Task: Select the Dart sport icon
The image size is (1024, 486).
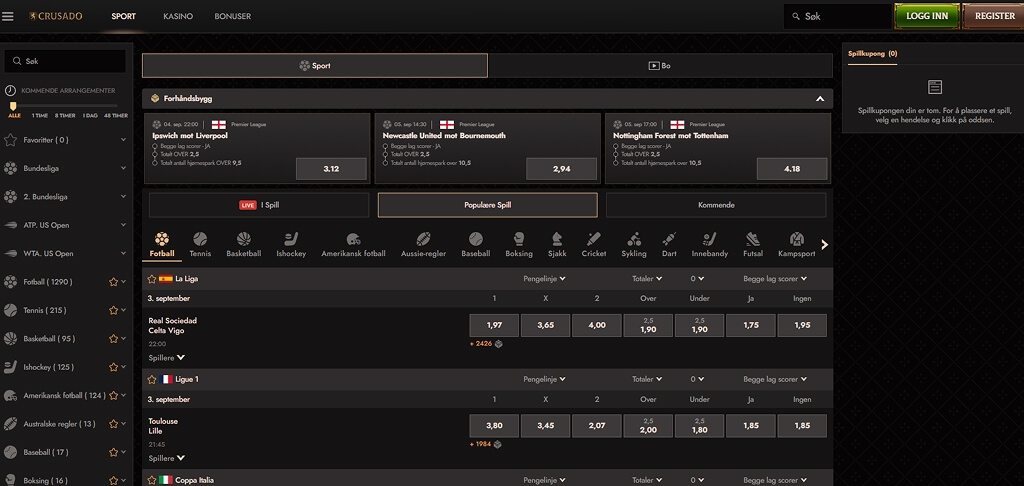Action: pos(669,239)
